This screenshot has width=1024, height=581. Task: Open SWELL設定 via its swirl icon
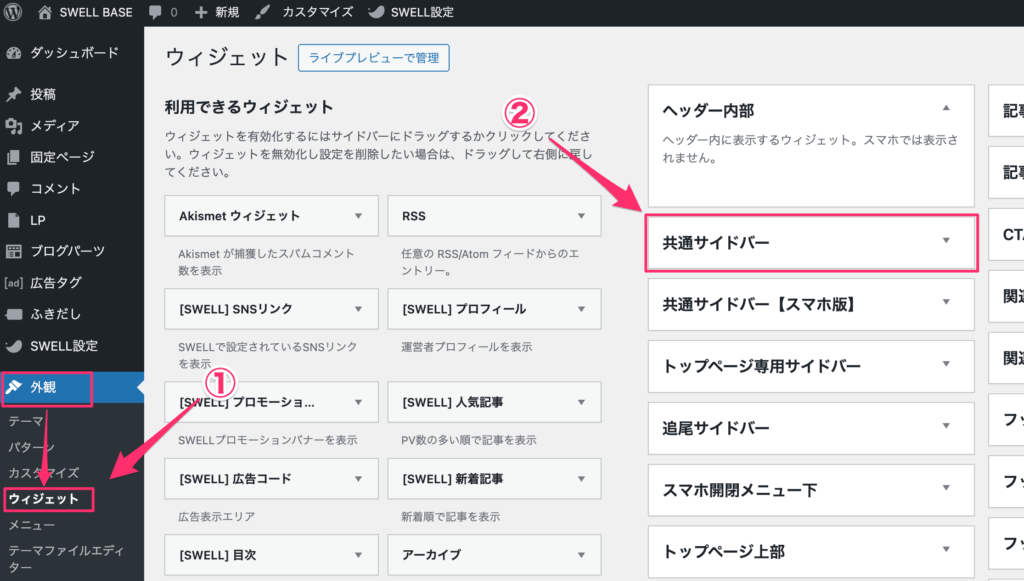[x=13, y=343]
